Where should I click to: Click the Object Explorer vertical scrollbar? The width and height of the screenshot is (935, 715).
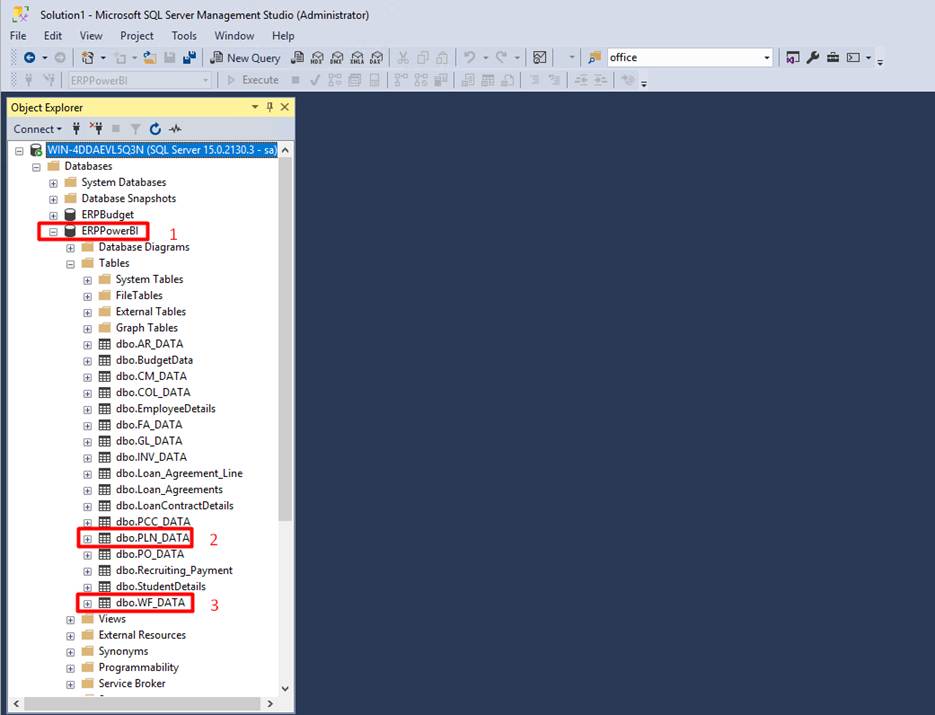coord(285,340)
